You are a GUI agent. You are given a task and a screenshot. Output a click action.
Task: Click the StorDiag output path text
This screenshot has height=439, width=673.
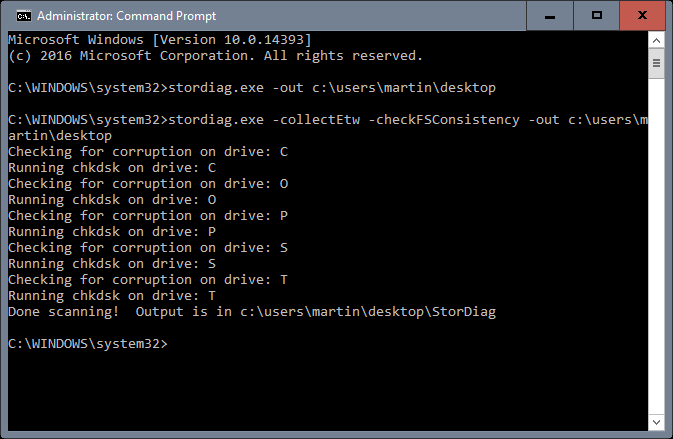pos(368,312)
